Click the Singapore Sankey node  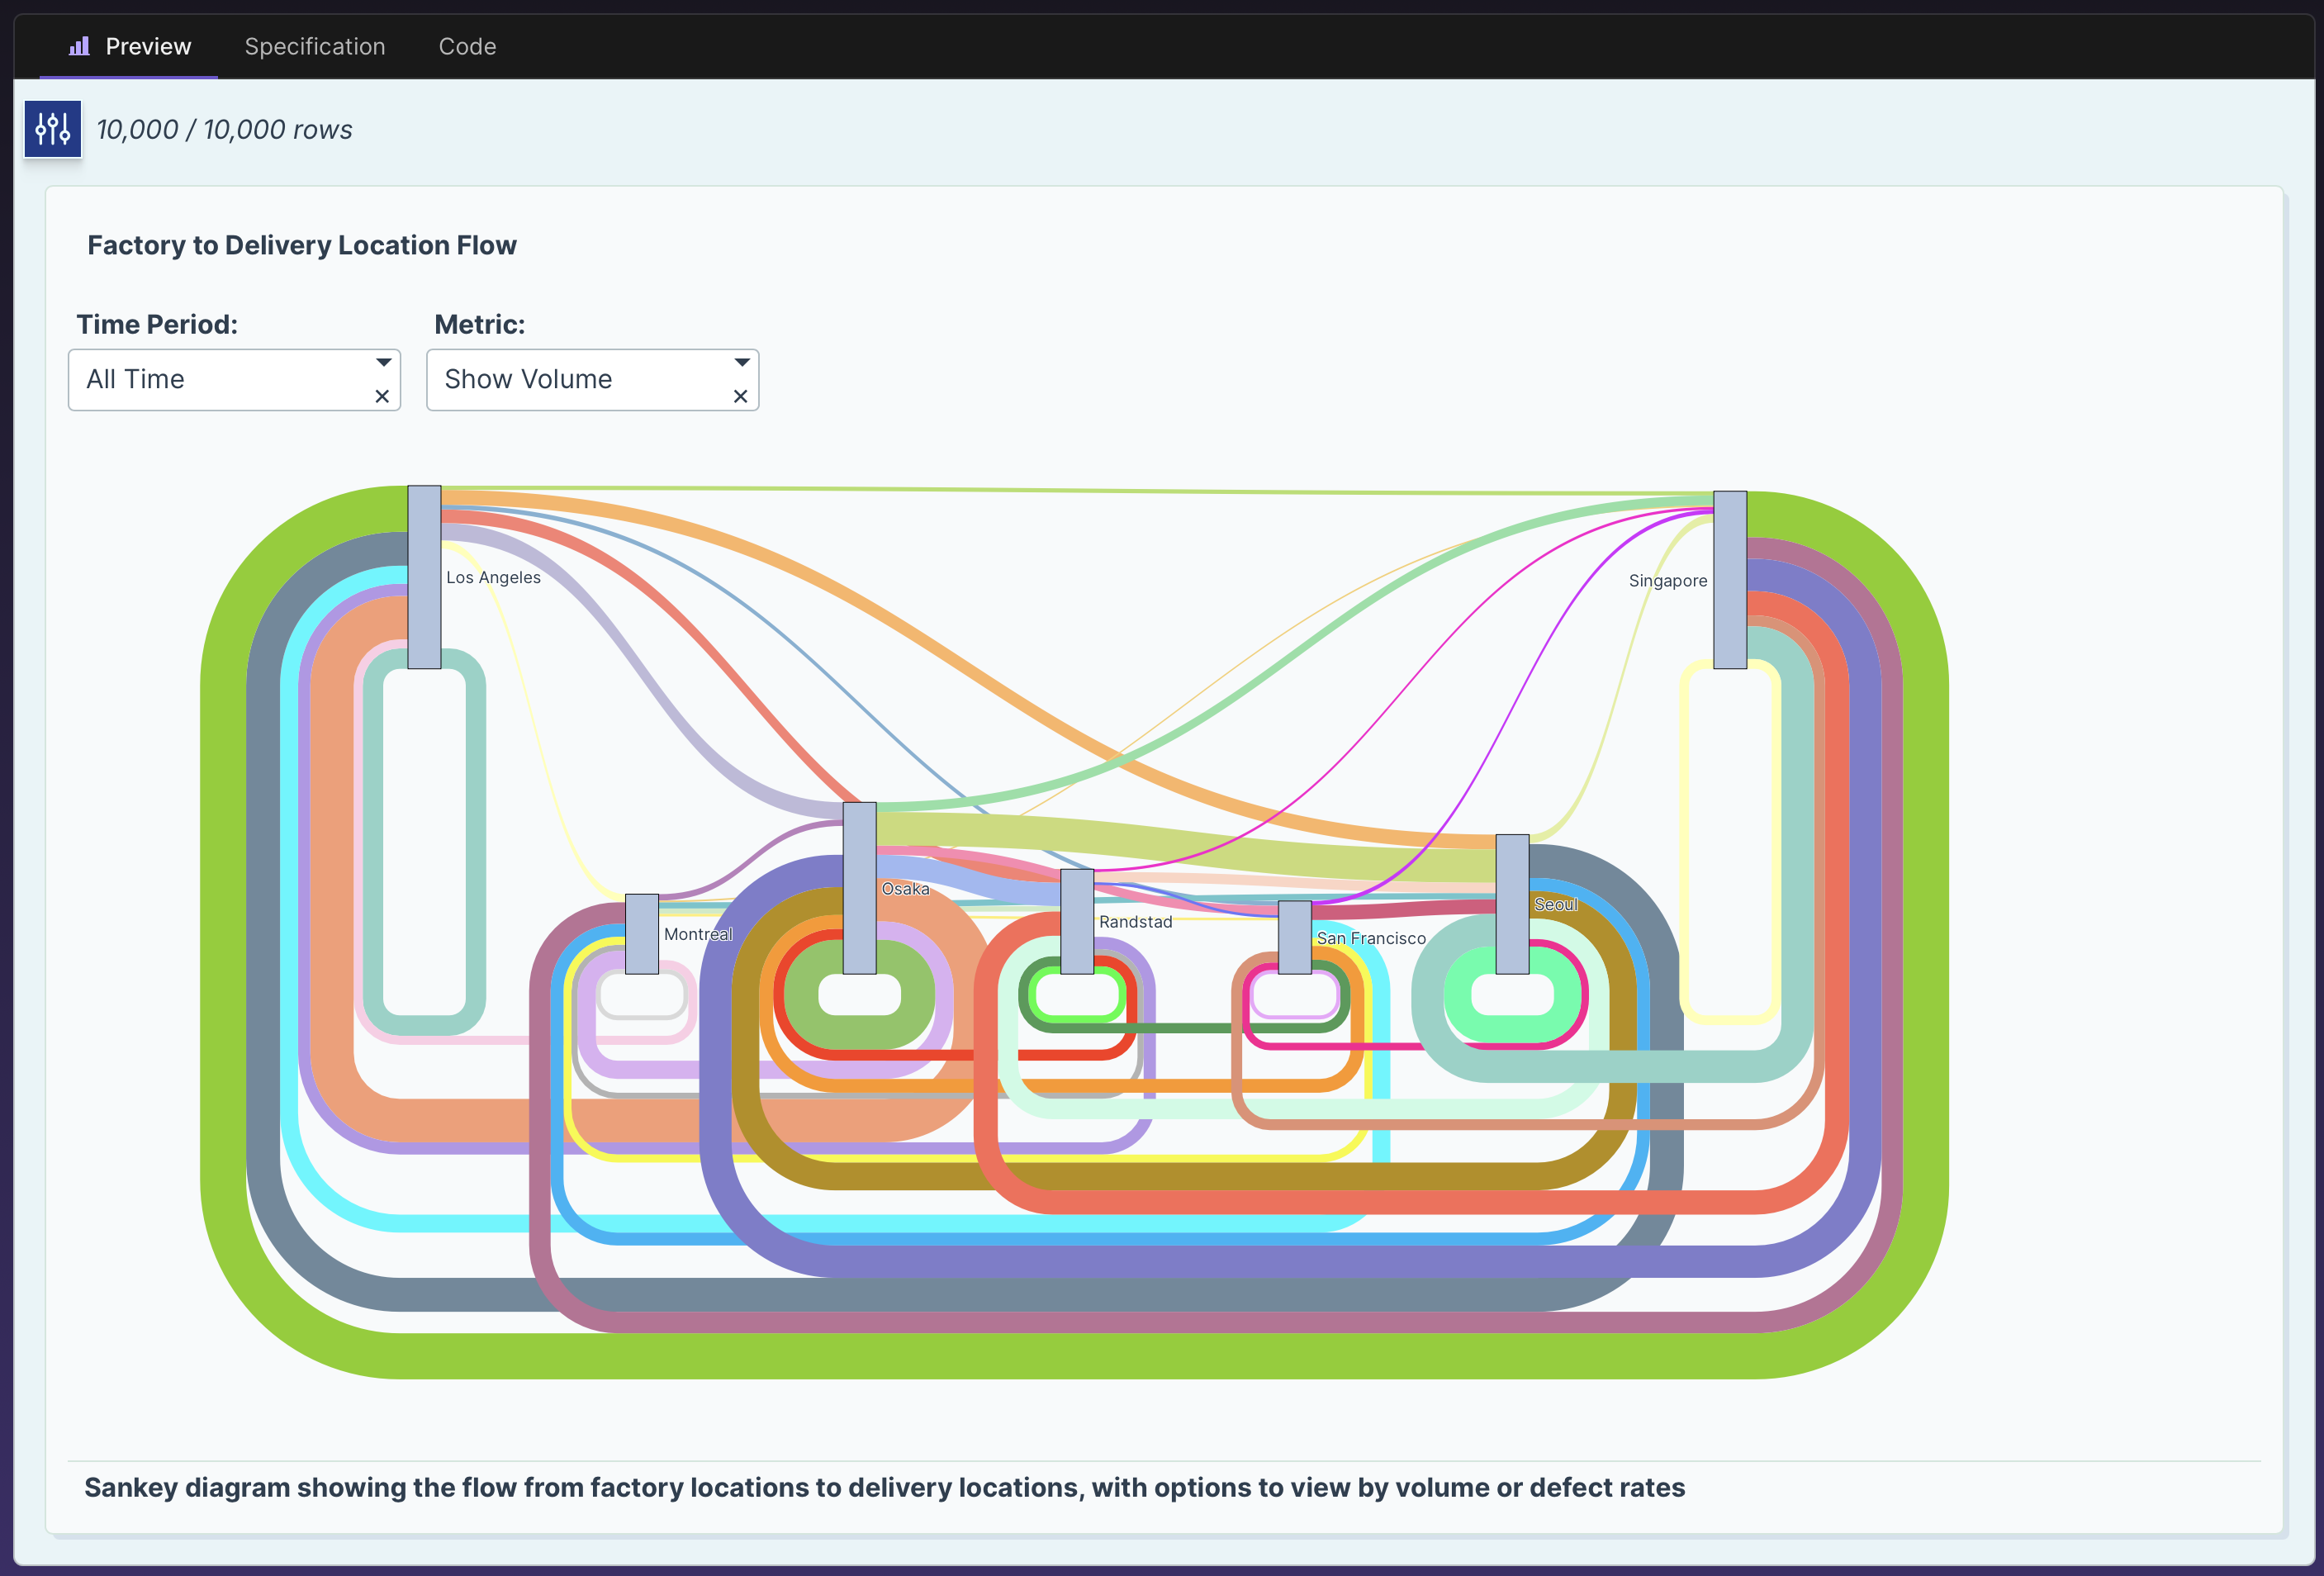click(1729, 580)
